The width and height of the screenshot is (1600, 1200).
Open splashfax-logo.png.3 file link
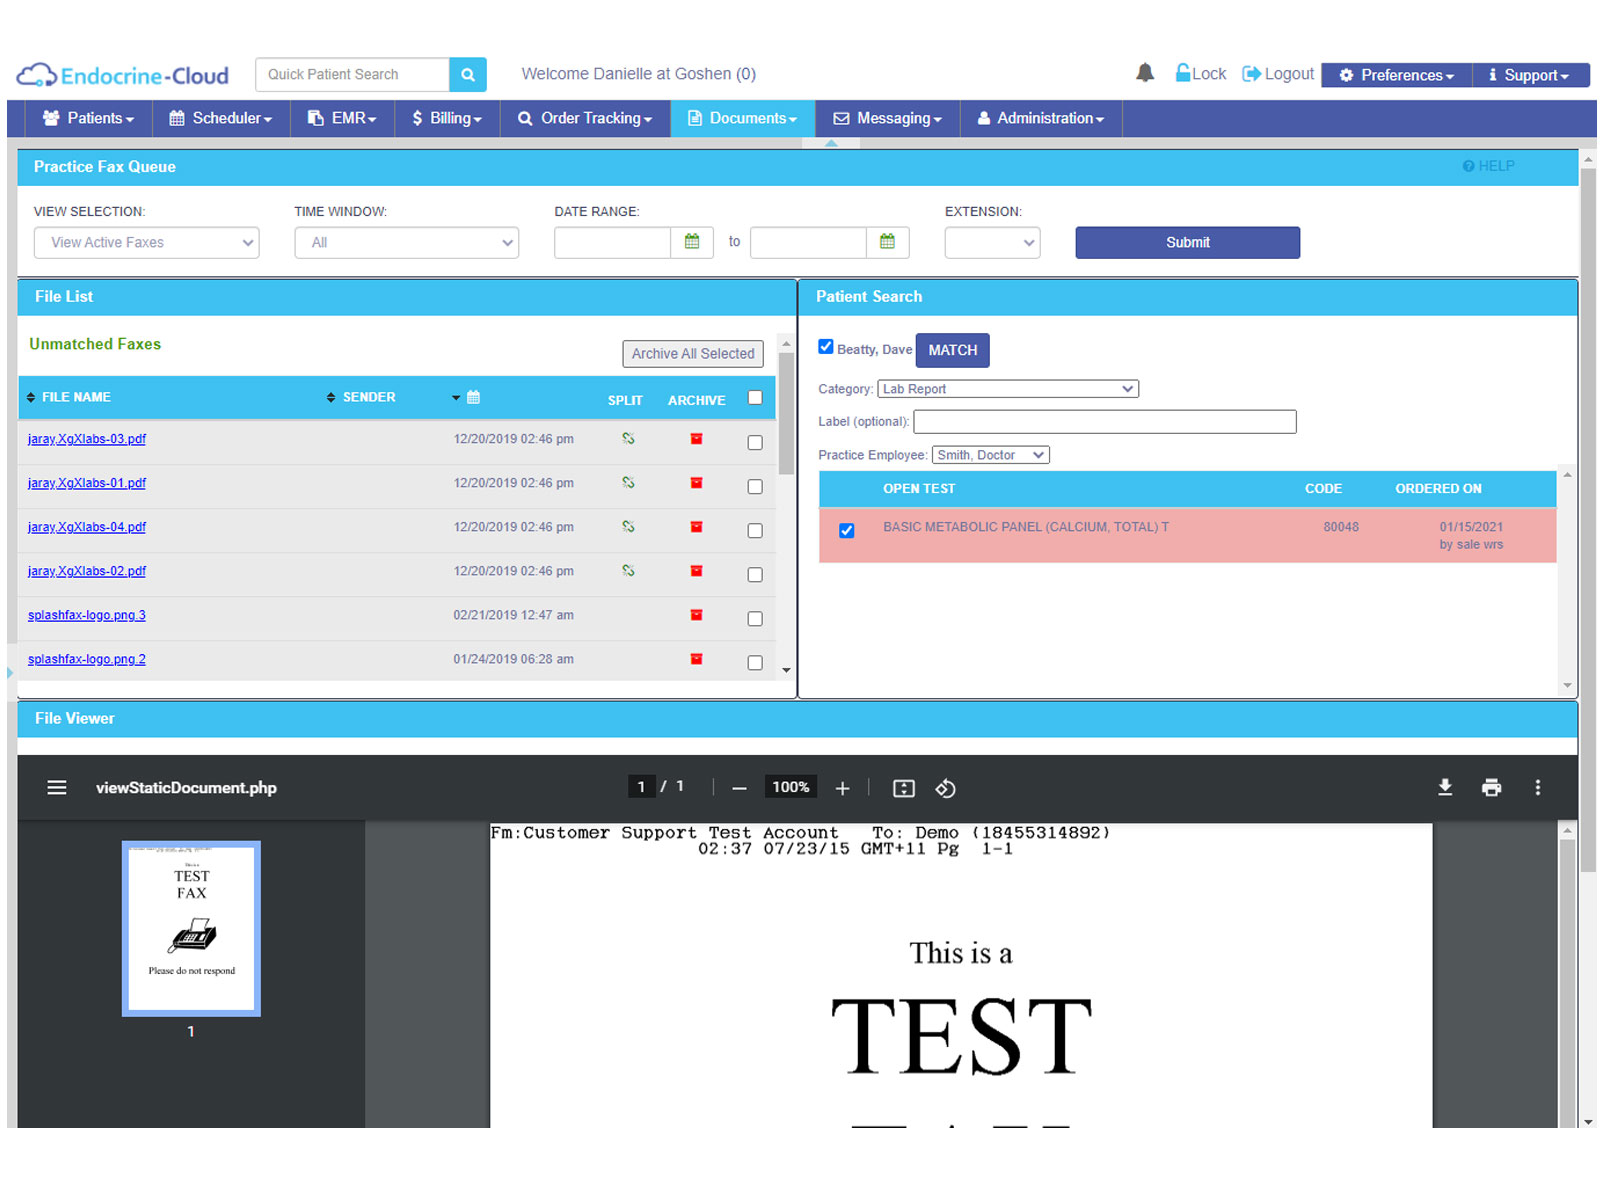click(x=87, y=615)
